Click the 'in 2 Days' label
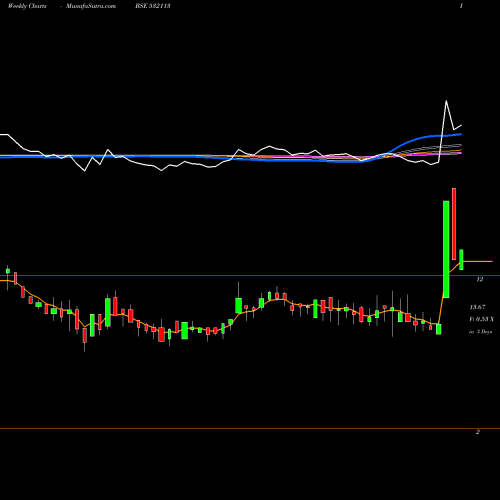 (480, 332)
